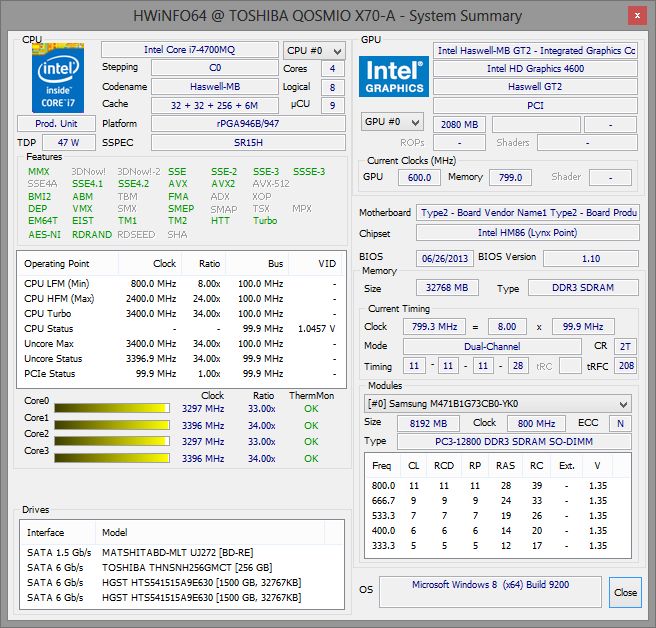This screenshot has width=656, height=628.
Task: Click the Core3 usage bar
Action: pos(112,458)
